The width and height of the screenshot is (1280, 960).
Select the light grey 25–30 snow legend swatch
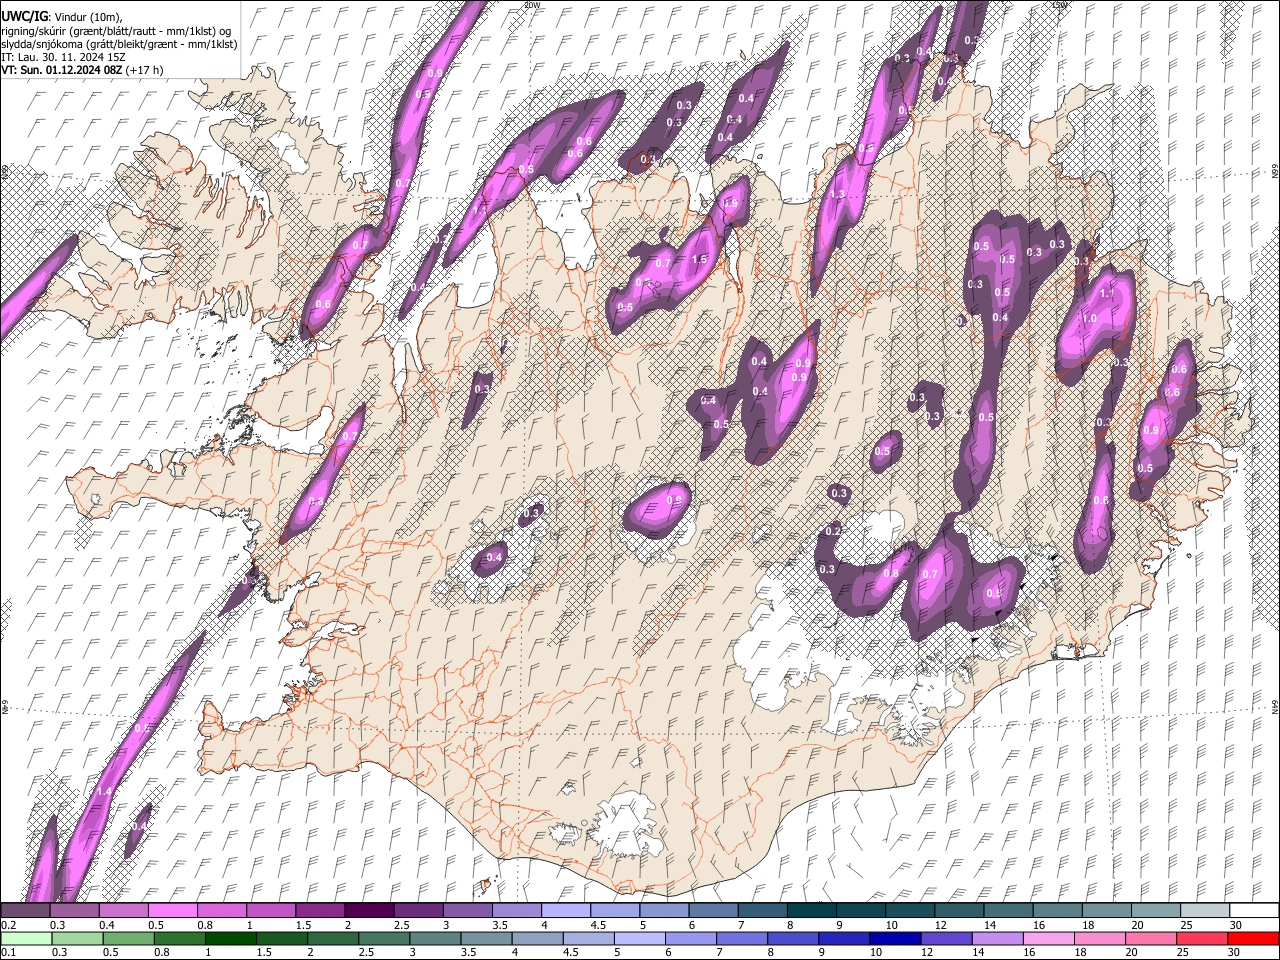pos(1205,910)
